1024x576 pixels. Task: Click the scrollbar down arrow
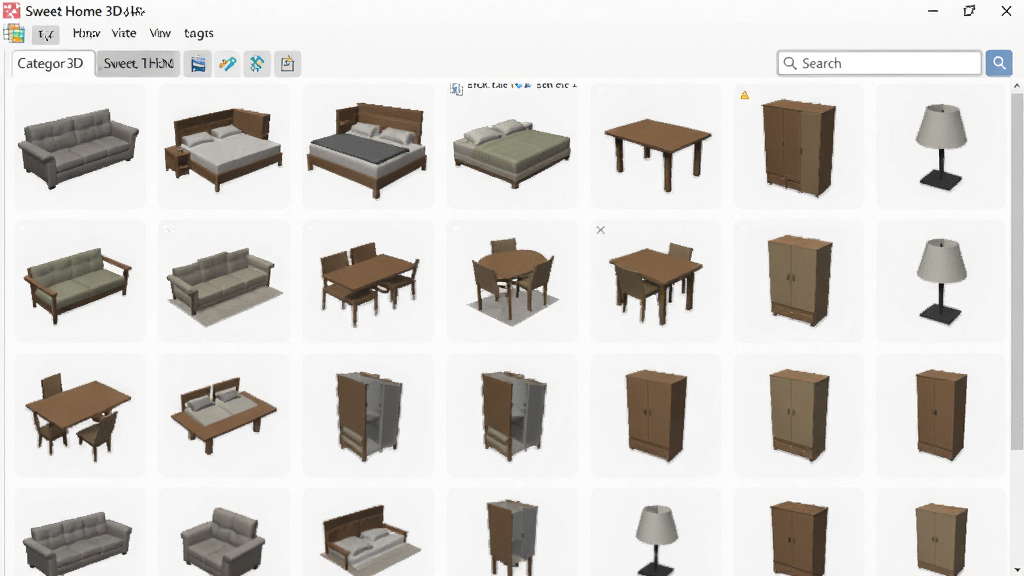click(x=1017, y=569)
